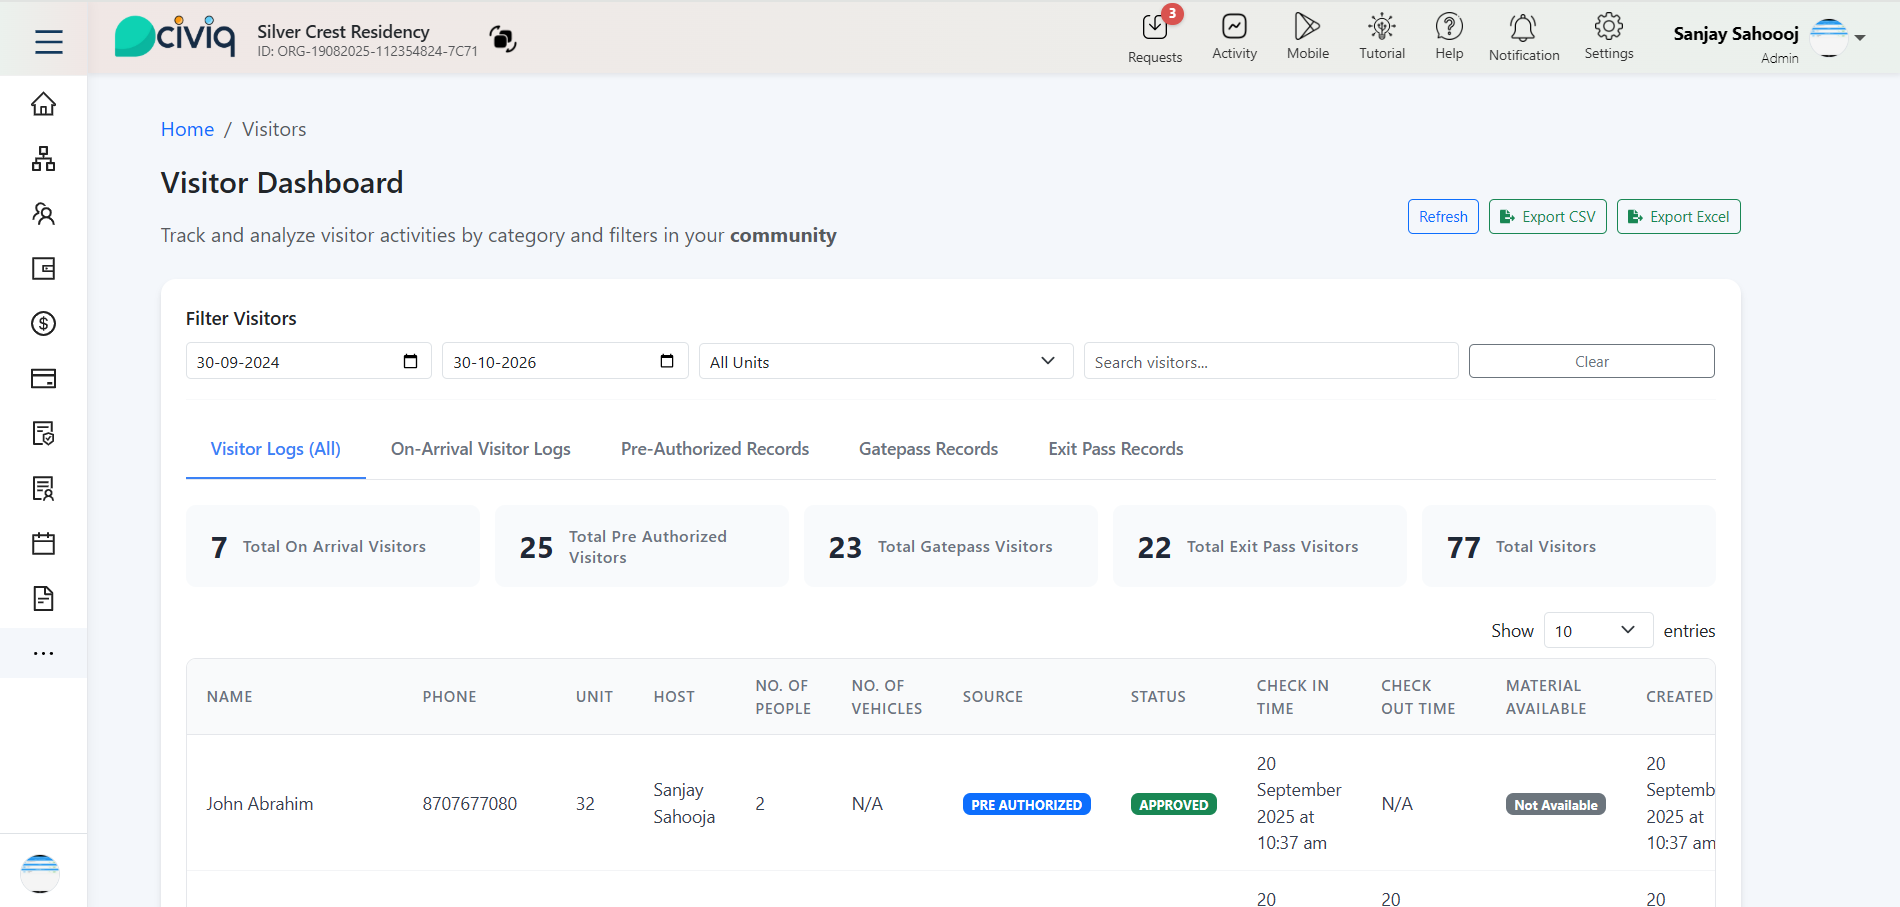Screen dimensions: 1900x907
Task: Open the Show entries count dropdown
Action: click(1597, 631)
